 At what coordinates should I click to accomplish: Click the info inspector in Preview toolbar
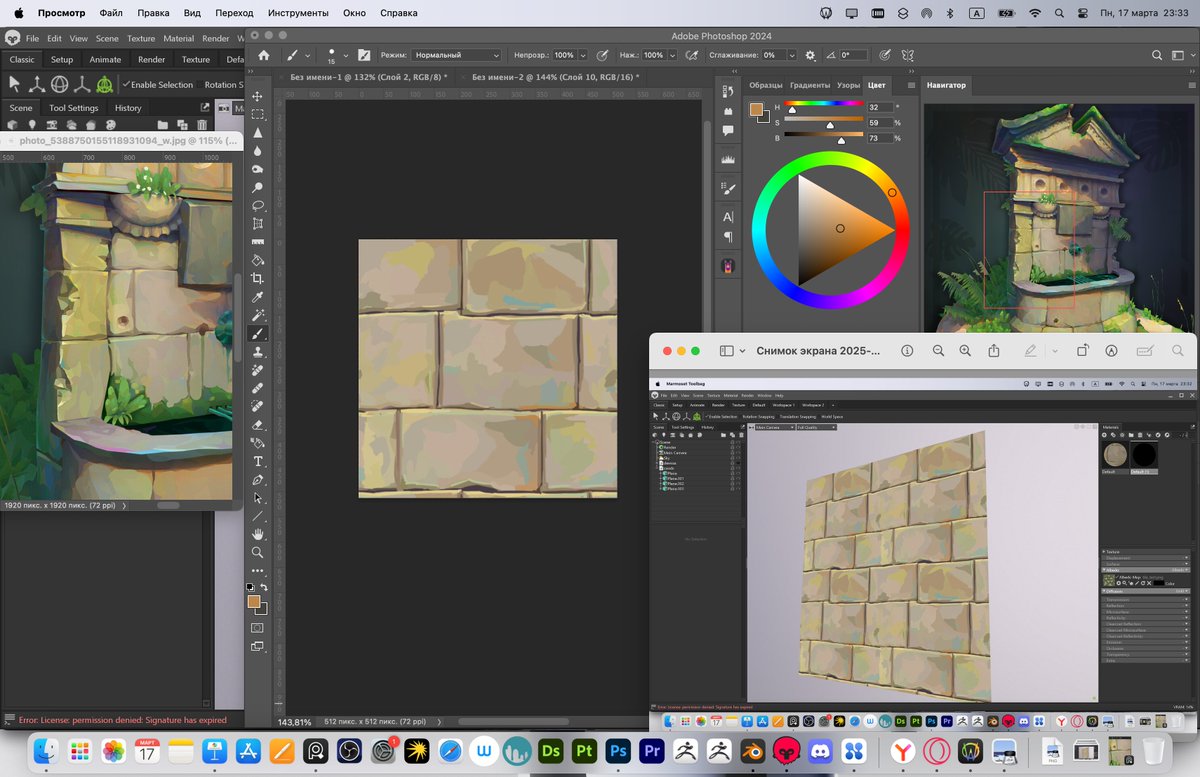907,351
